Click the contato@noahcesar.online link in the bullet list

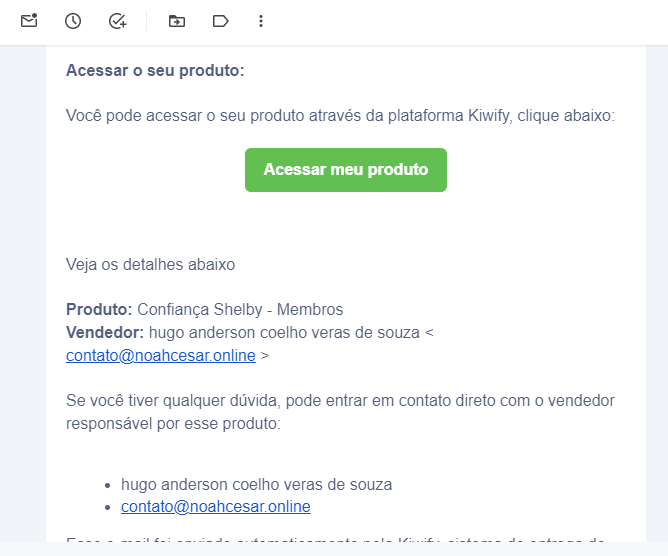(x=215, y=507)
